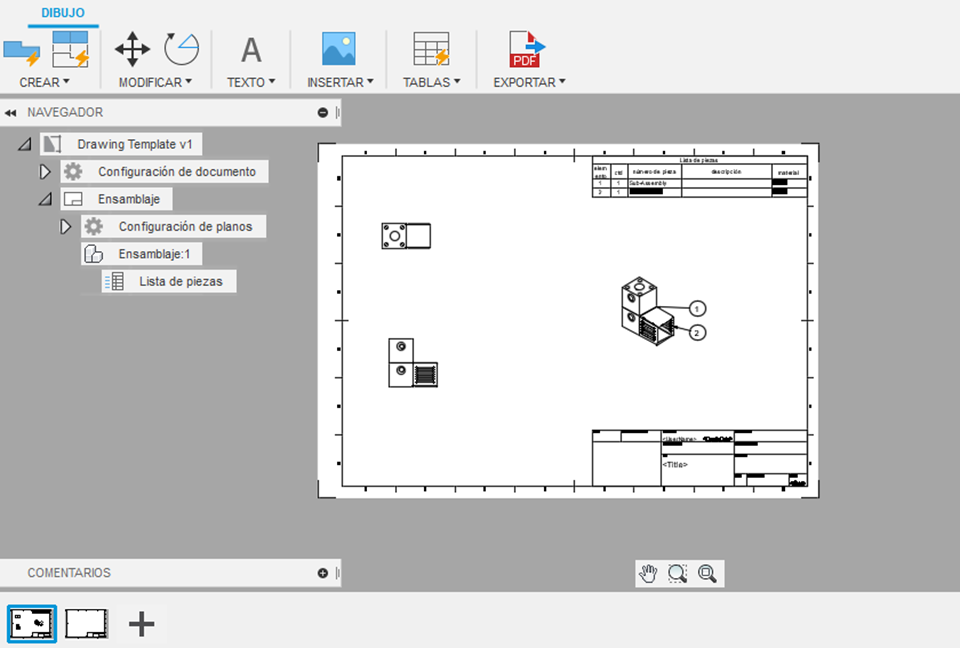Click the Lista de piezas table icon
Image resolution: width=960 pixels, height=648 pixels.
[x=114, y=281]
